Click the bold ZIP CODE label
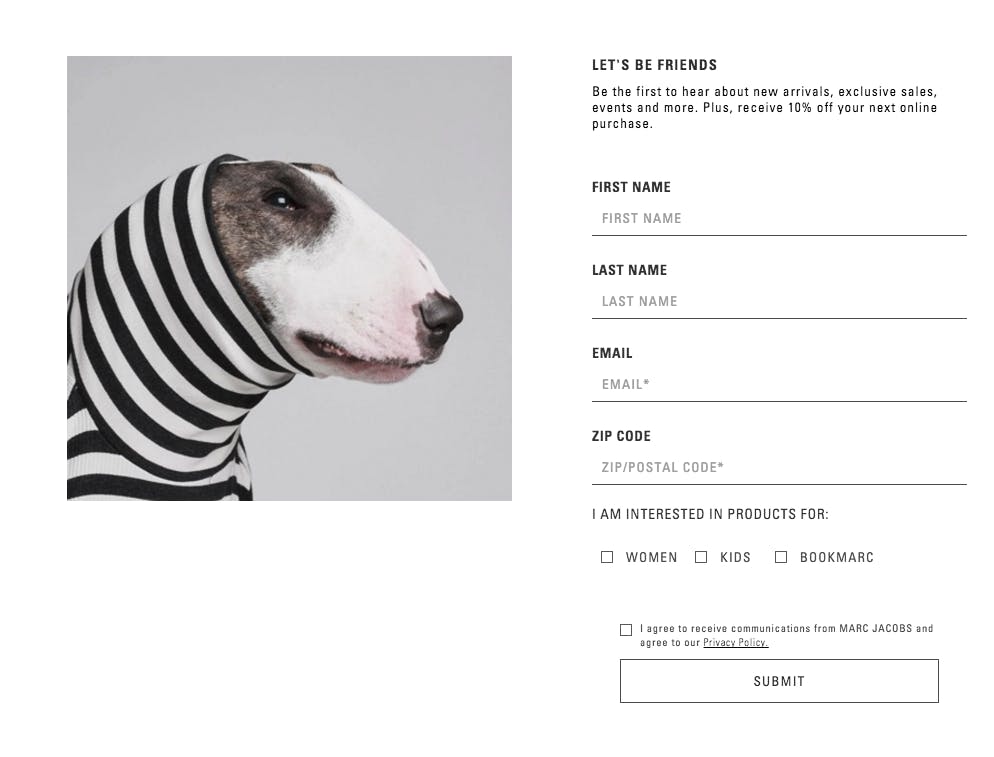 coord(621,436)
